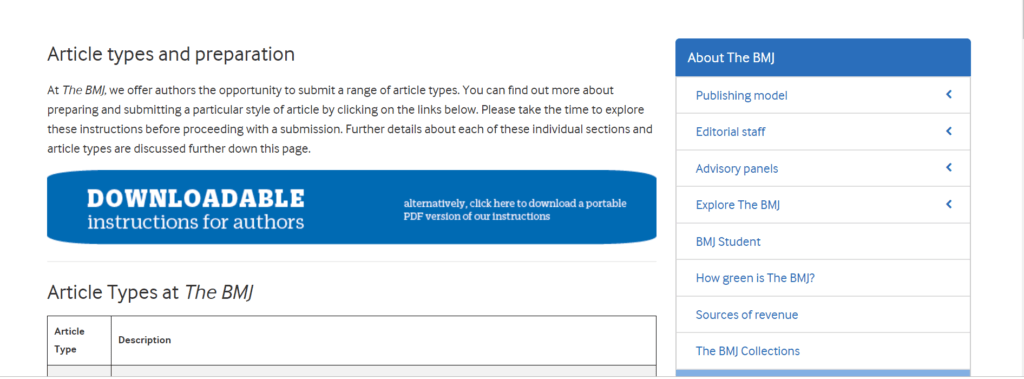
Task: Open the How green is The BMJ? link
Action: (755, 278)
